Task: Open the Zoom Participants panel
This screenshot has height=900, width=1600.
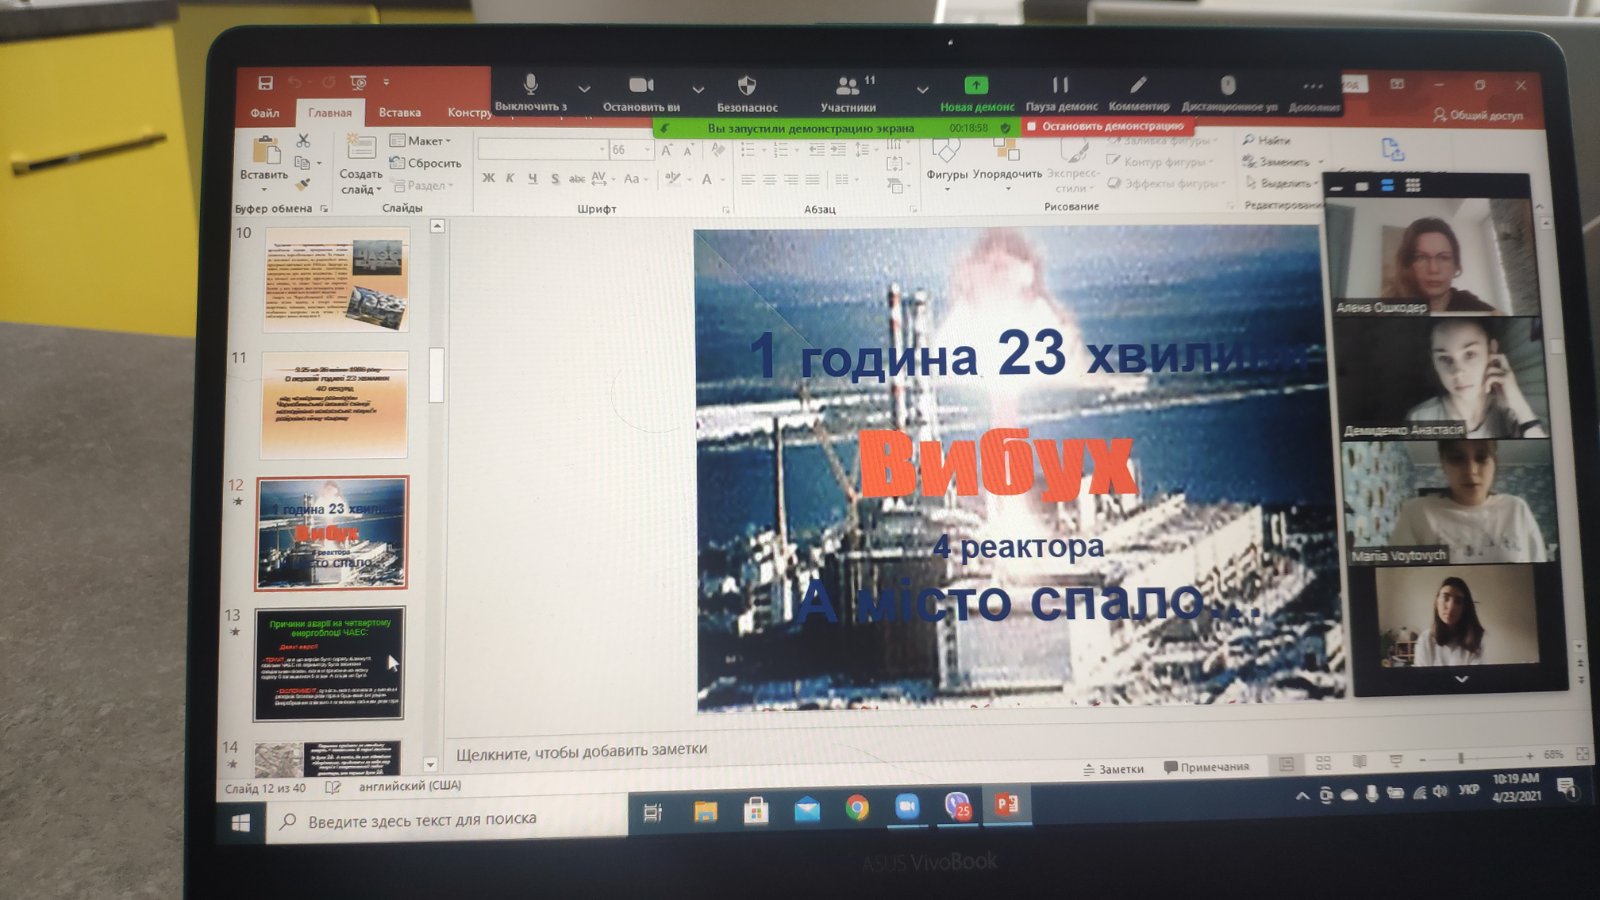Action: click(848, 88)
